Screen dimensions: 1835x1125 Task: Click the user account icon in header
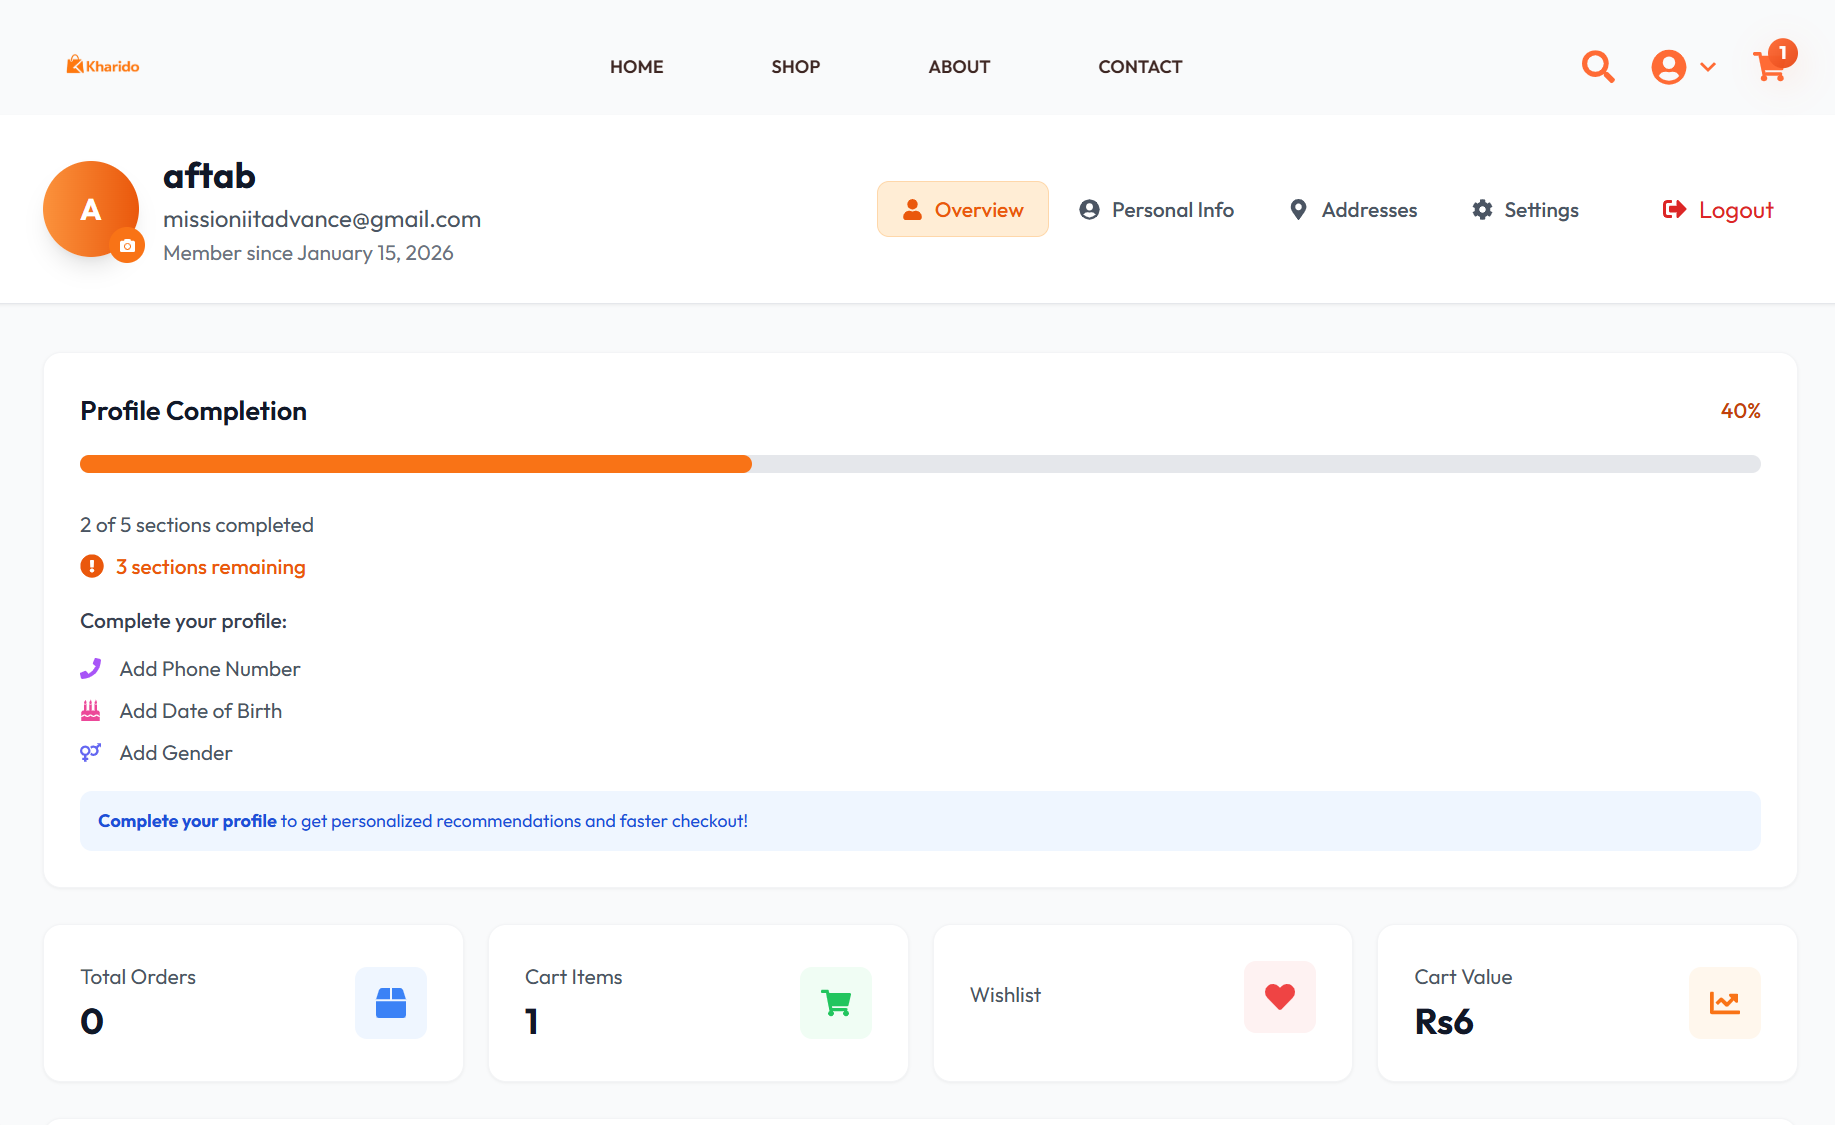[x=1667, y=66]
